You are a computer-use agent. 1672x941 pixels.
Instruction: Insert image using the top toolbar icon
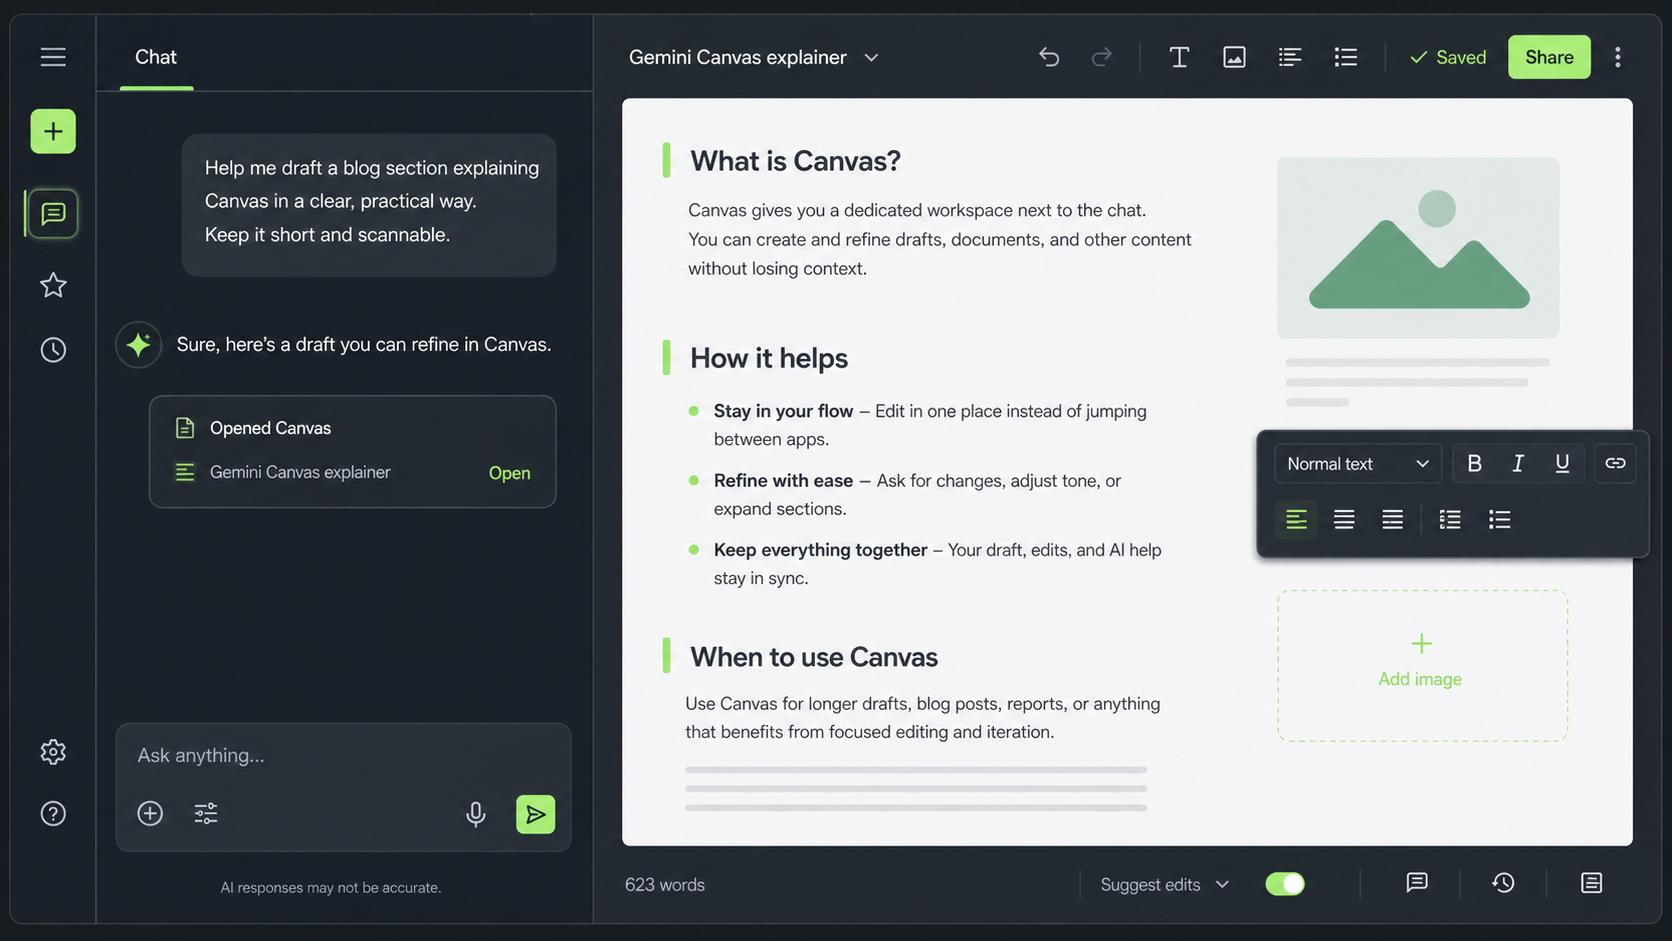1234,57
